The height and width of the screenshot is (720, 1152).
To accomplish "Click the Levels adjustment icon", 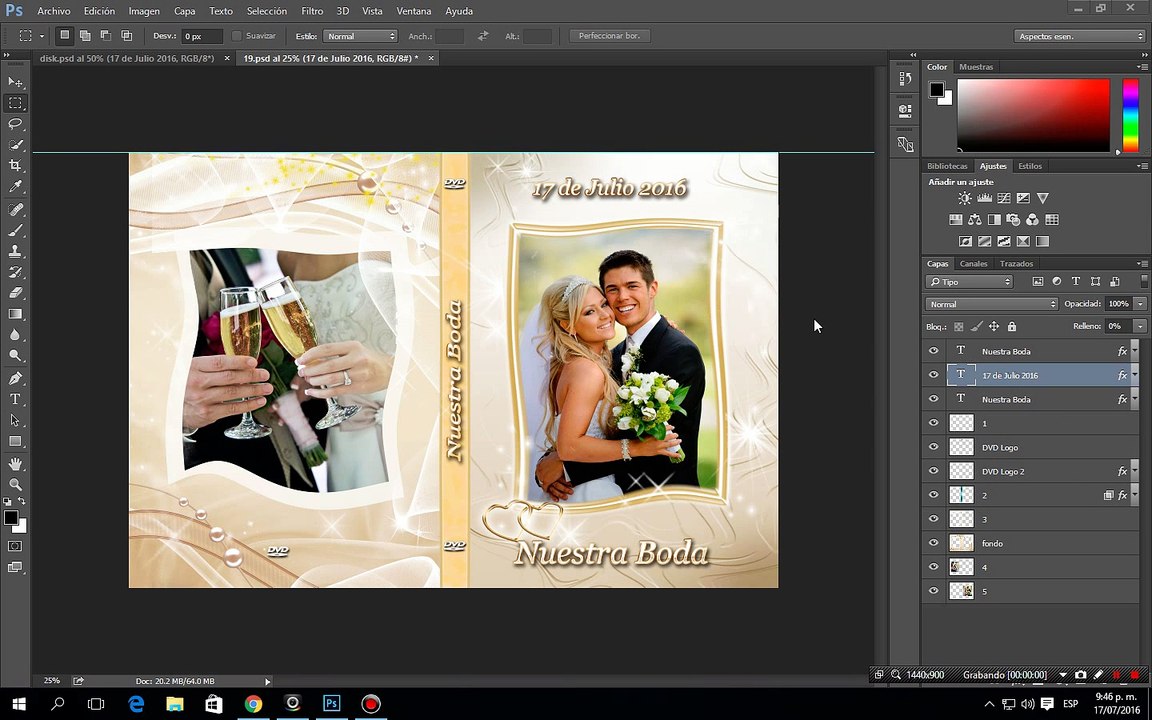I will [984, 198].
